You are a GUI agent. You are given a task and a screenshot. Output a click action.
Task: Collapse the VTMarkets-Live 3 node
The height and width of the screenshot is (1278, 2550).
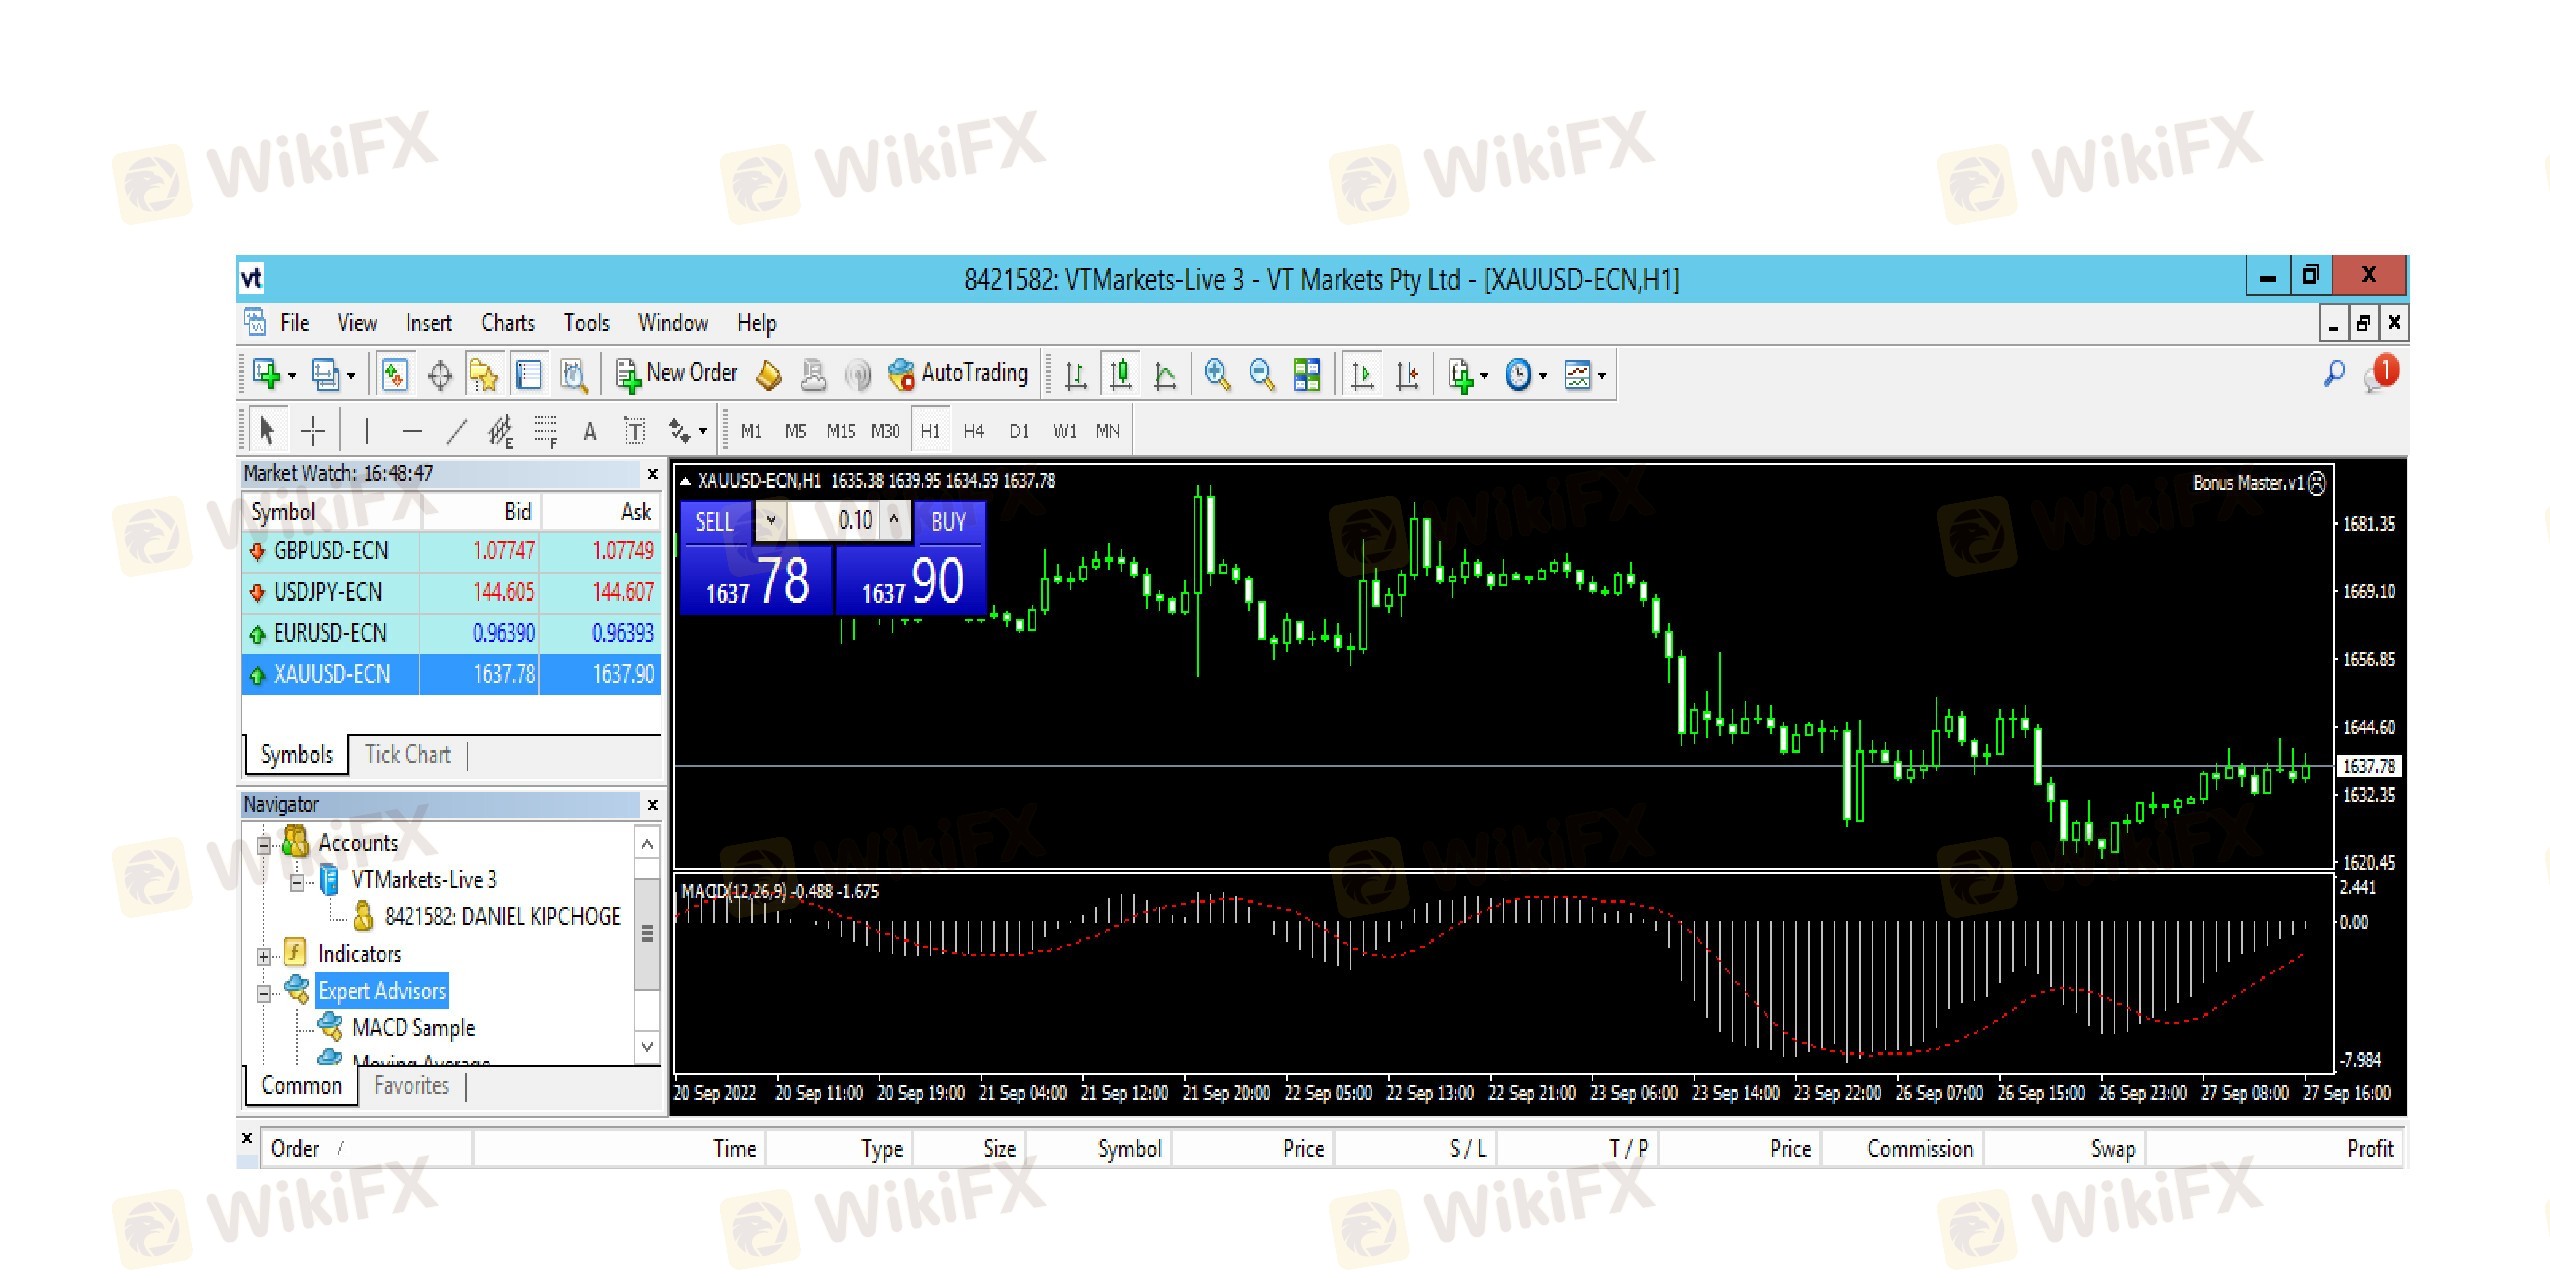(297, 882)
